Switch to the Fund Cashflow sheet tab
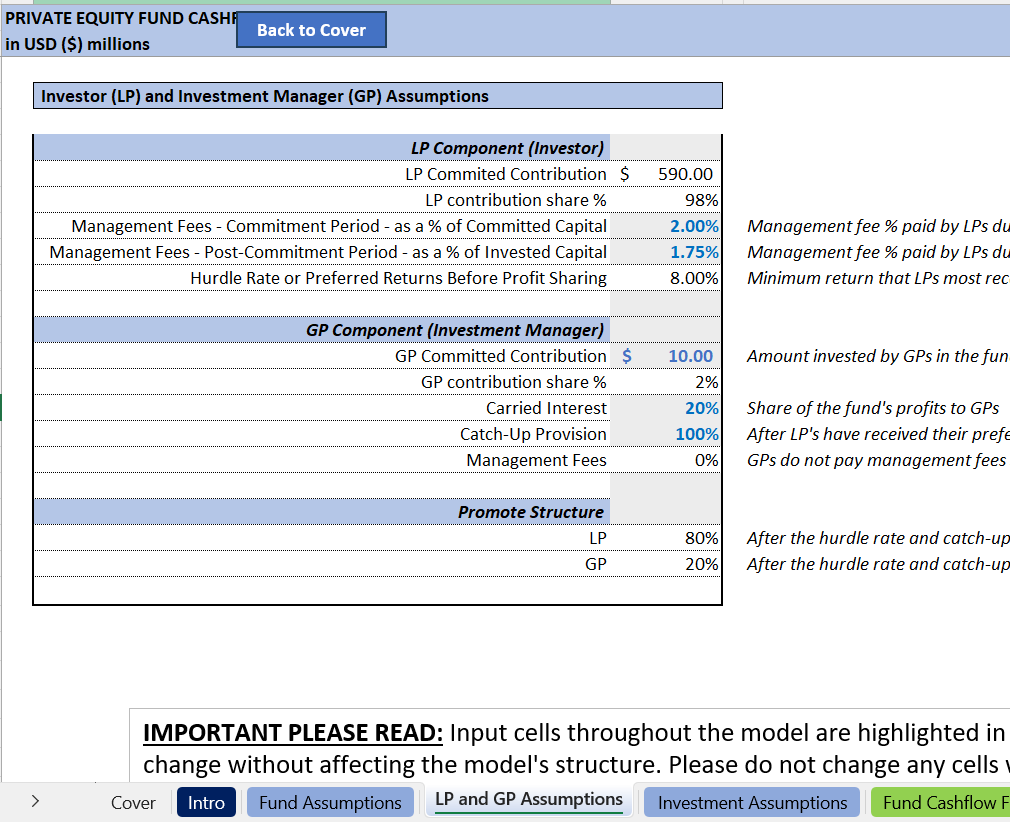 940,803
